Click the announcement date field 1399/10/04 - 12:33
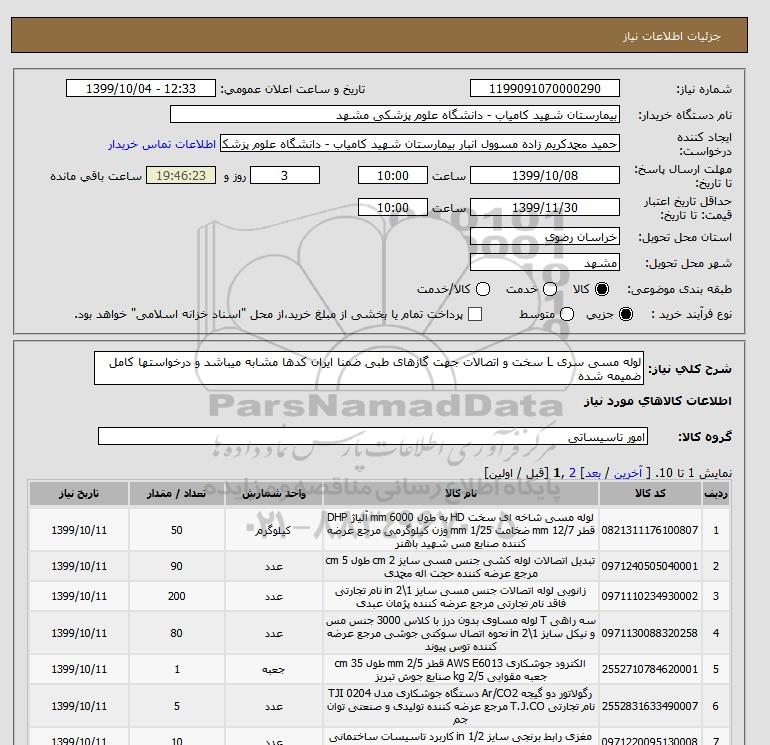The width and height of the screenshot is (770, 745). pos(141,88)
